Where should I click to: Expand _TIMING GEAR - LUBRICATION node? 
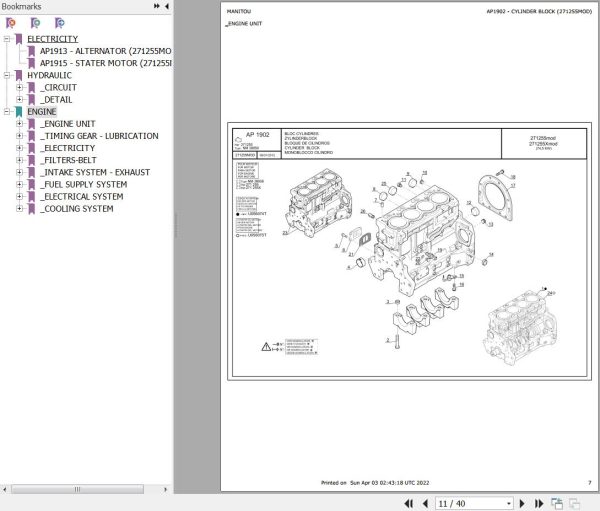[x=19, y=136]
